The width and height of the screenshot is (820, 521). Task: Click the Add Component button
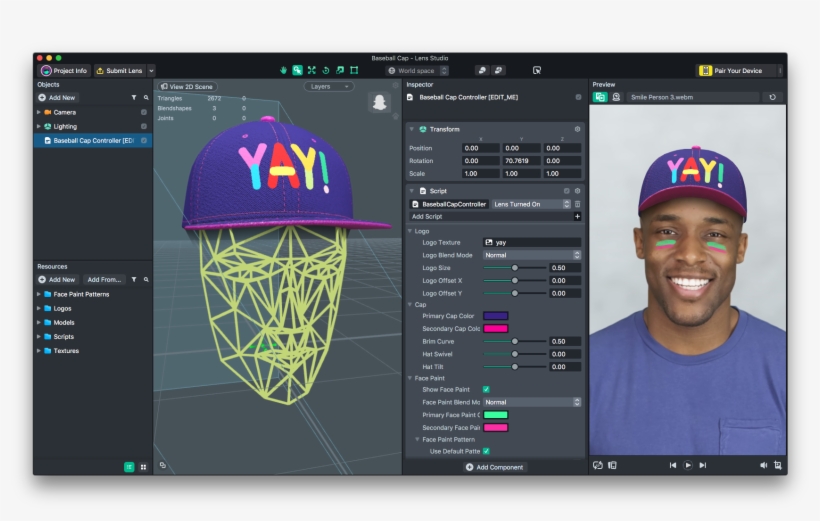[495, 467]
